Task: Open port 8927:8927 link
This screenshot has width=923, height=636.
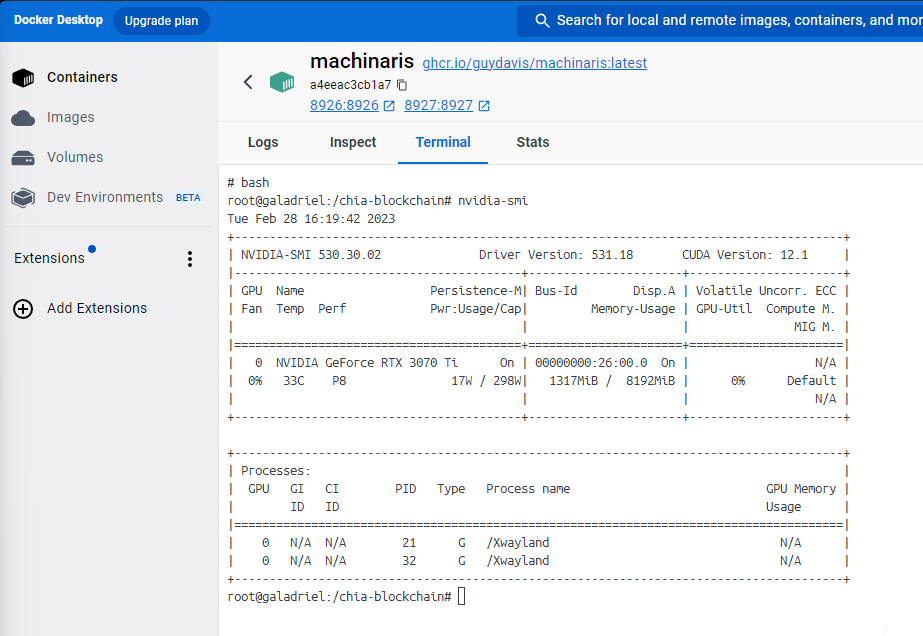Action: point(439,105)
